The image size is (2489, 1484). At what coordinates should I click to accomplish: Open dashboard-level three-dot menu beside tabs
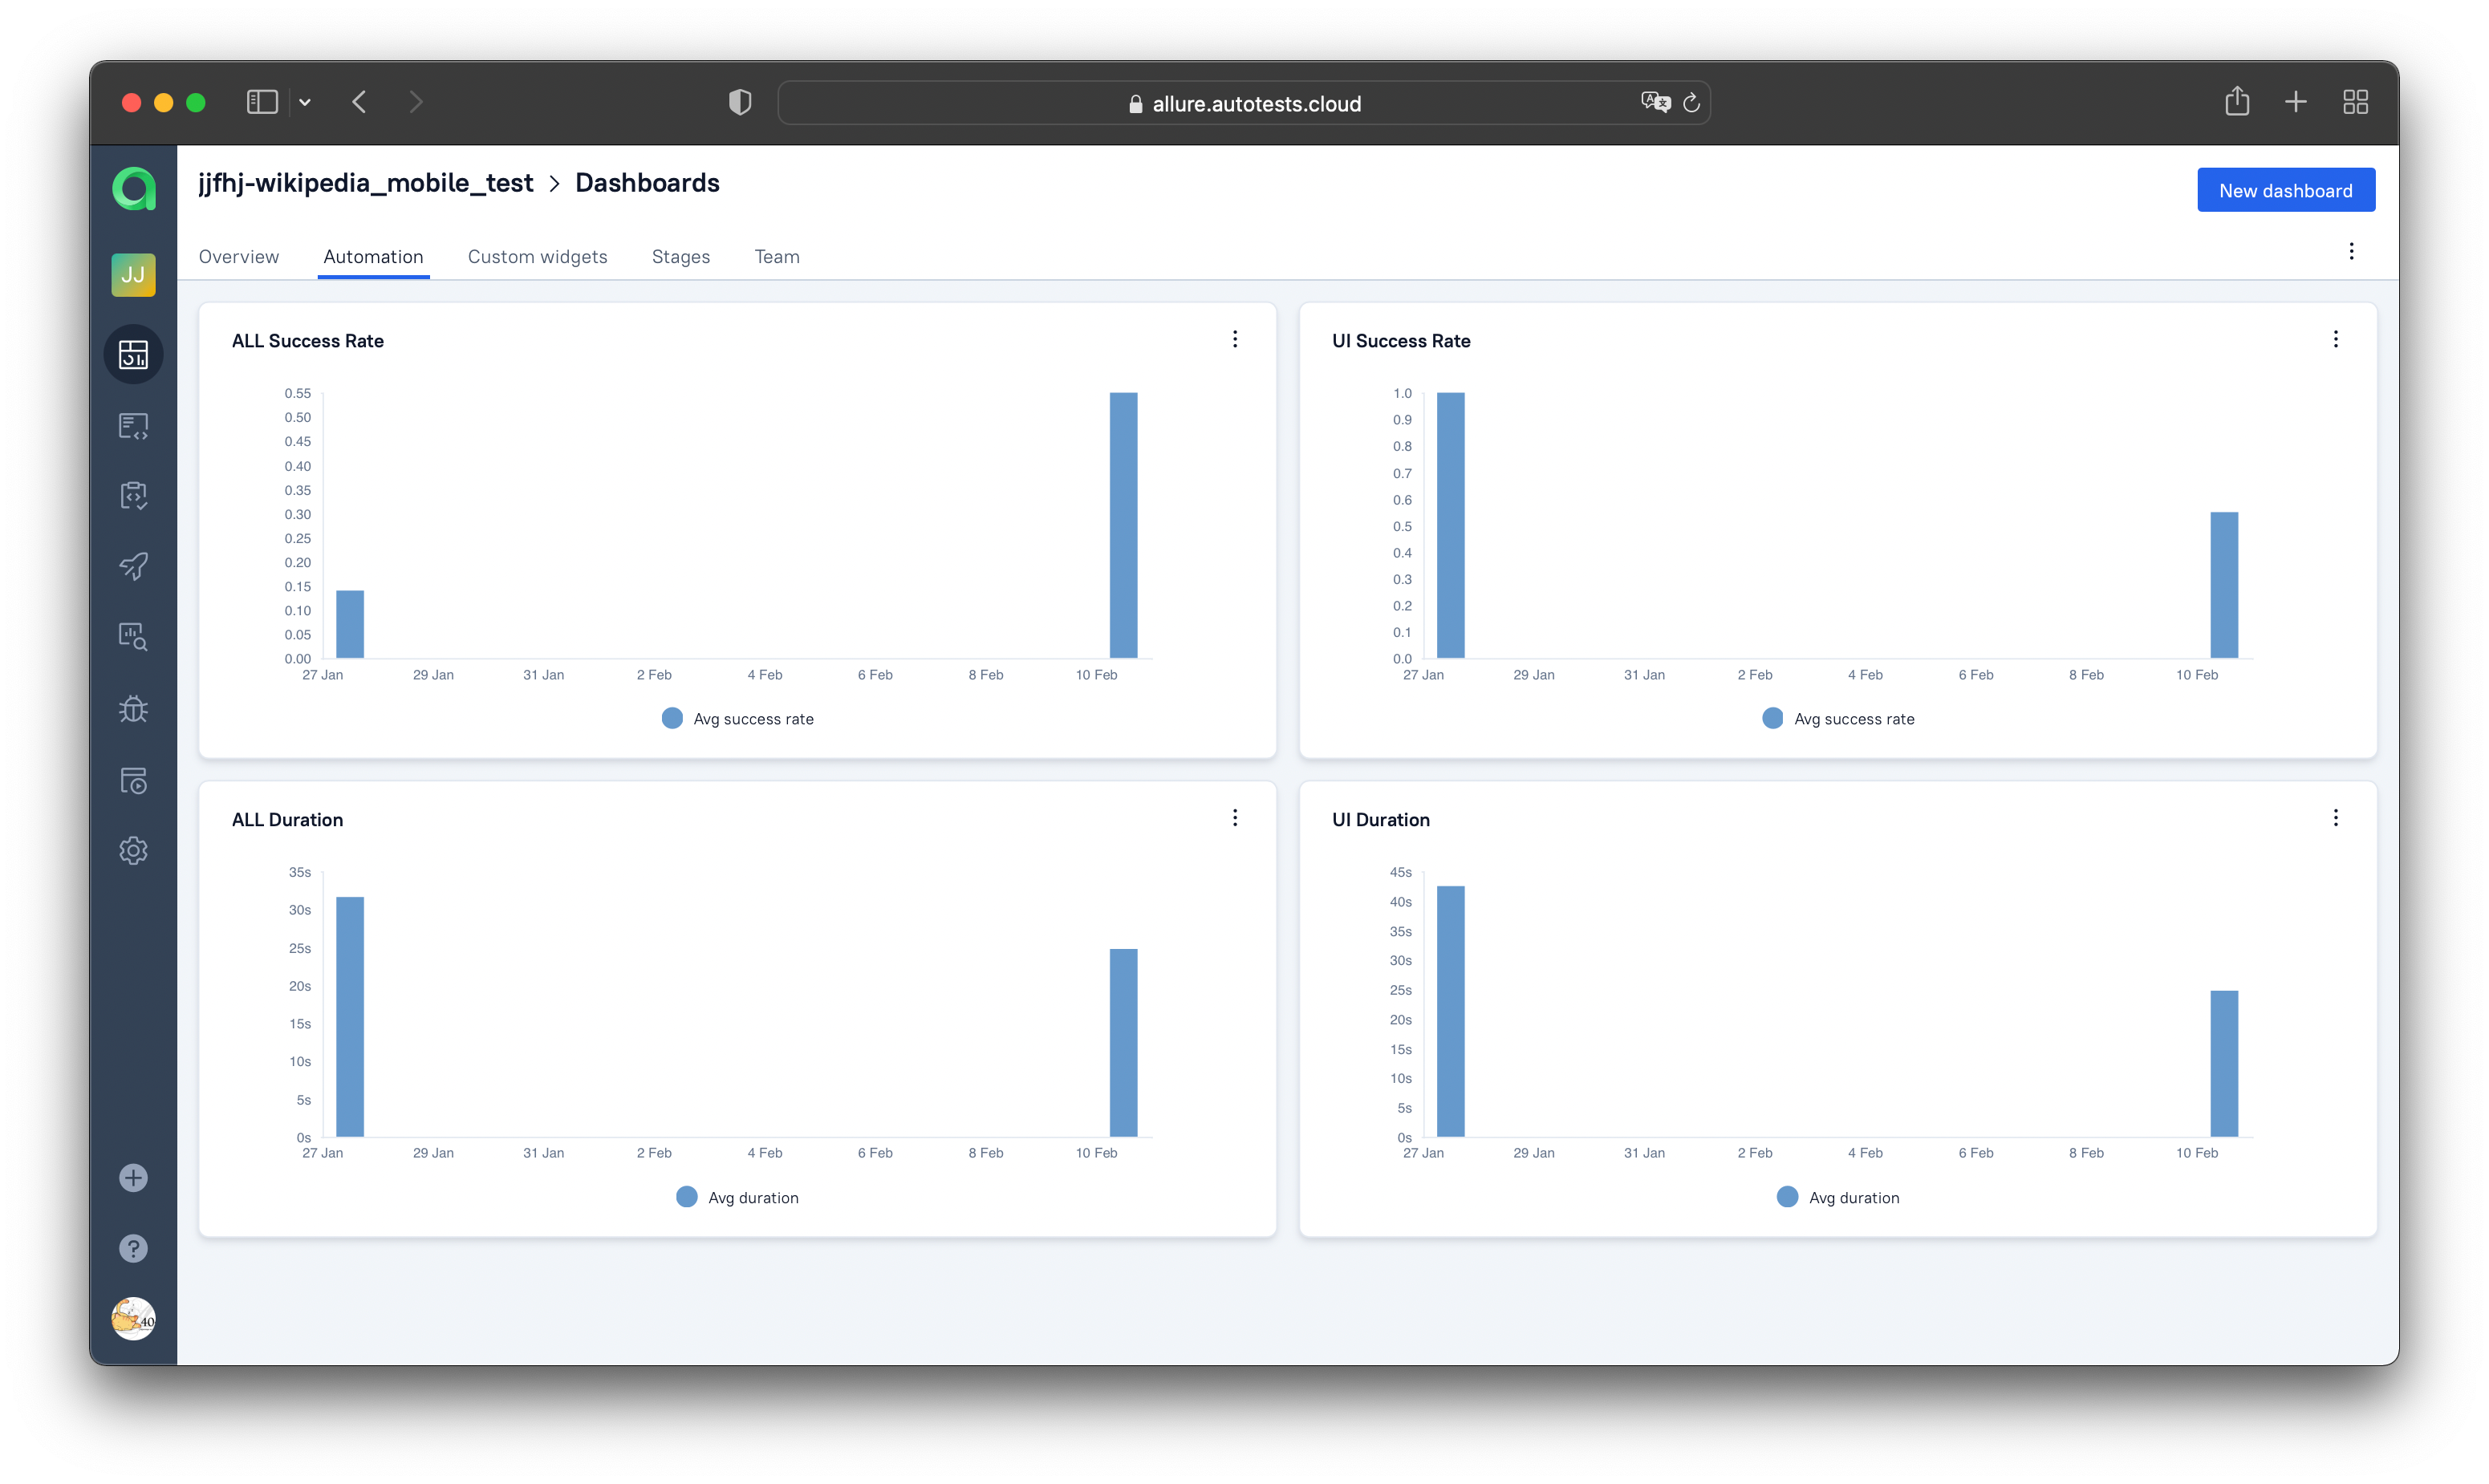(x=2351, y=251)
